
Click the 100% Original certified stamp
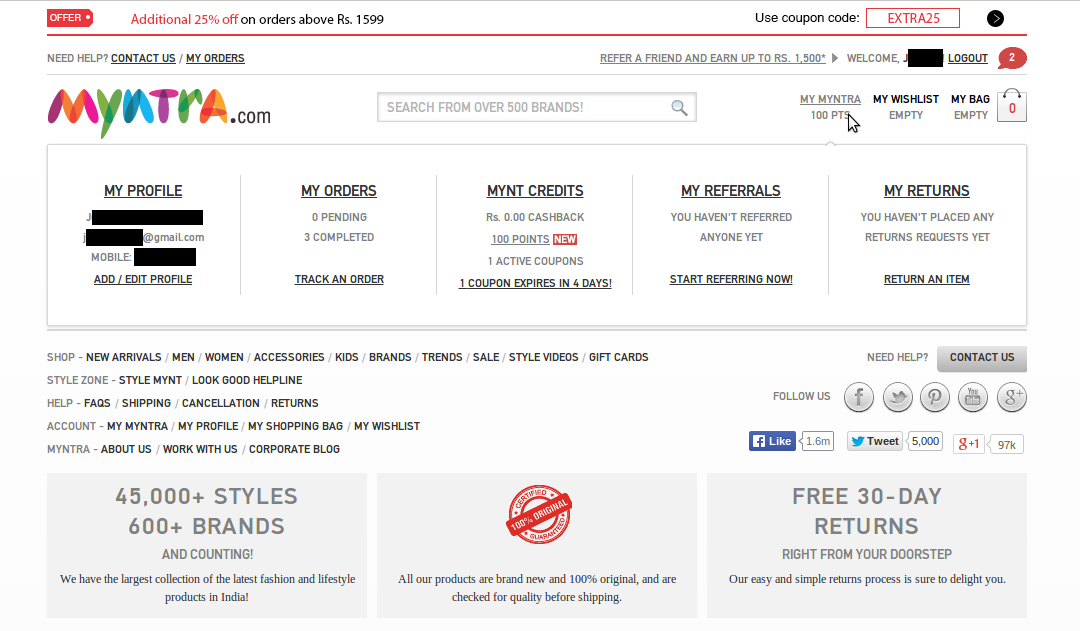(539, 515)
